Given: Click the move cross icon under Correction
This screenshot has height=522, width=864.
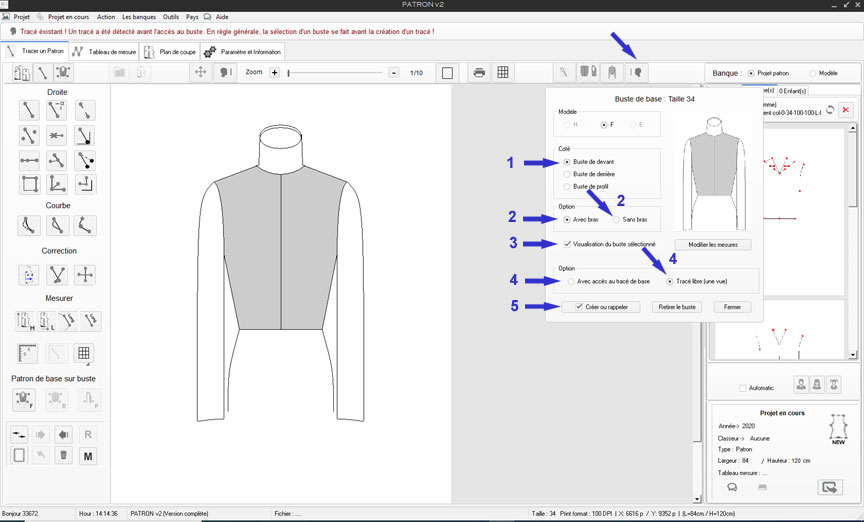Looking at the screenshot, I should click(86, 275).
